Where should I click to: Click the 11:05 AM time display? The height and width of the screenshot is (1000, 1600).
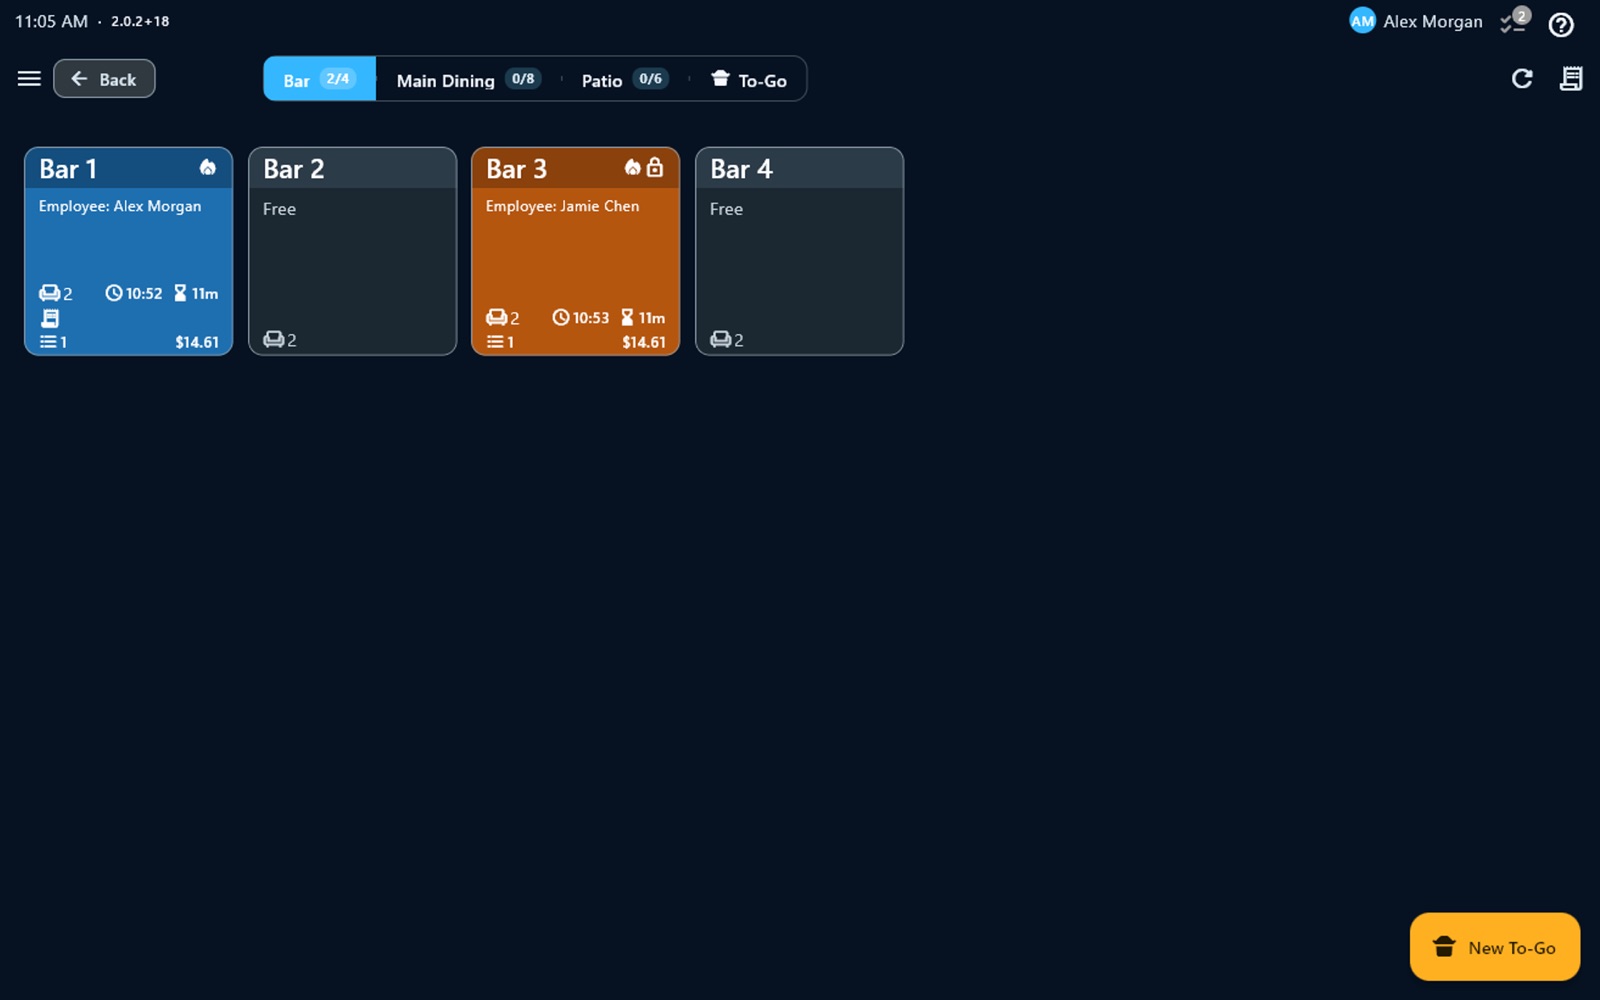tap(51, 21)
